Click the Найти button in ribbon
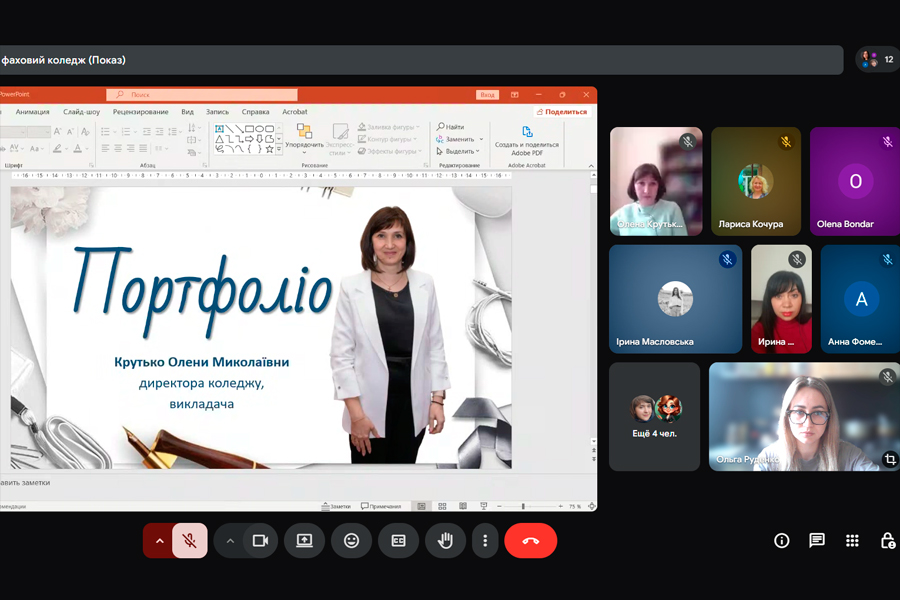Viewport: 900px width, 600px height. click(451, 127)
